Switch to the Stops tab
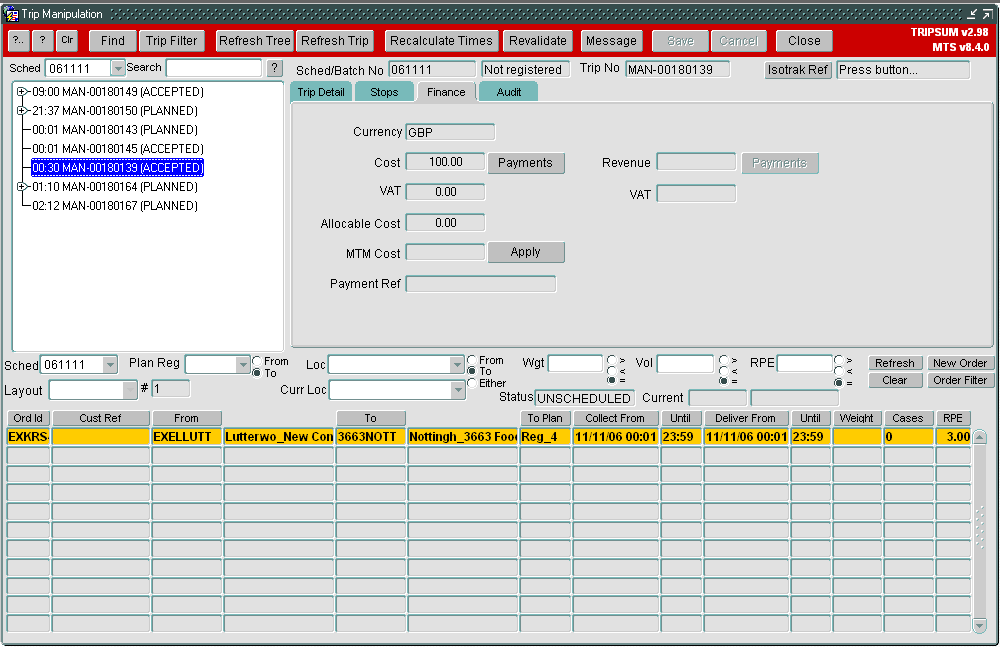 [384, 92]
